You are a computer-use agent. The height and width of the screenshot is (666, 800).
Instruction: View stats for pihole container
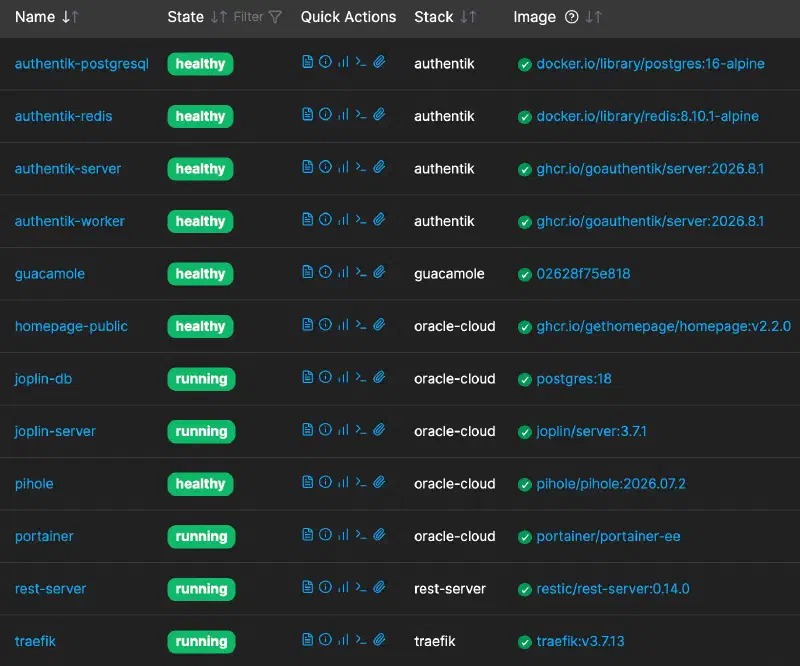[x=343, y=482]
